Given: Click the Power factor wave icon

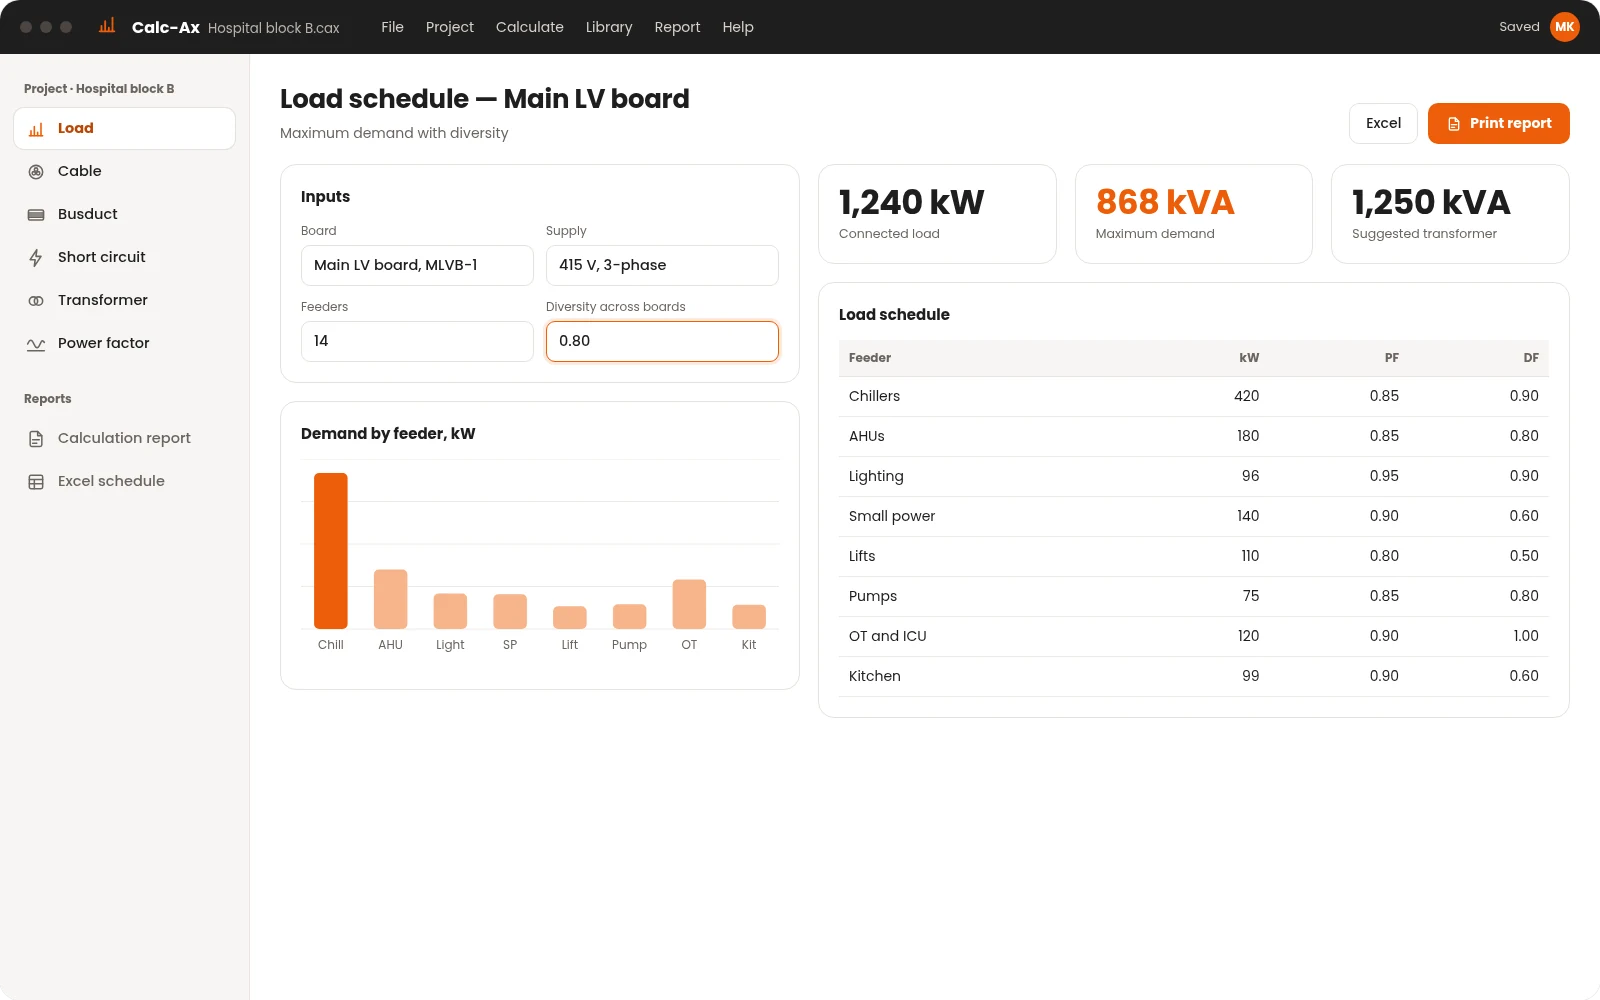Looking at the screenshot, I should [36, 344].
